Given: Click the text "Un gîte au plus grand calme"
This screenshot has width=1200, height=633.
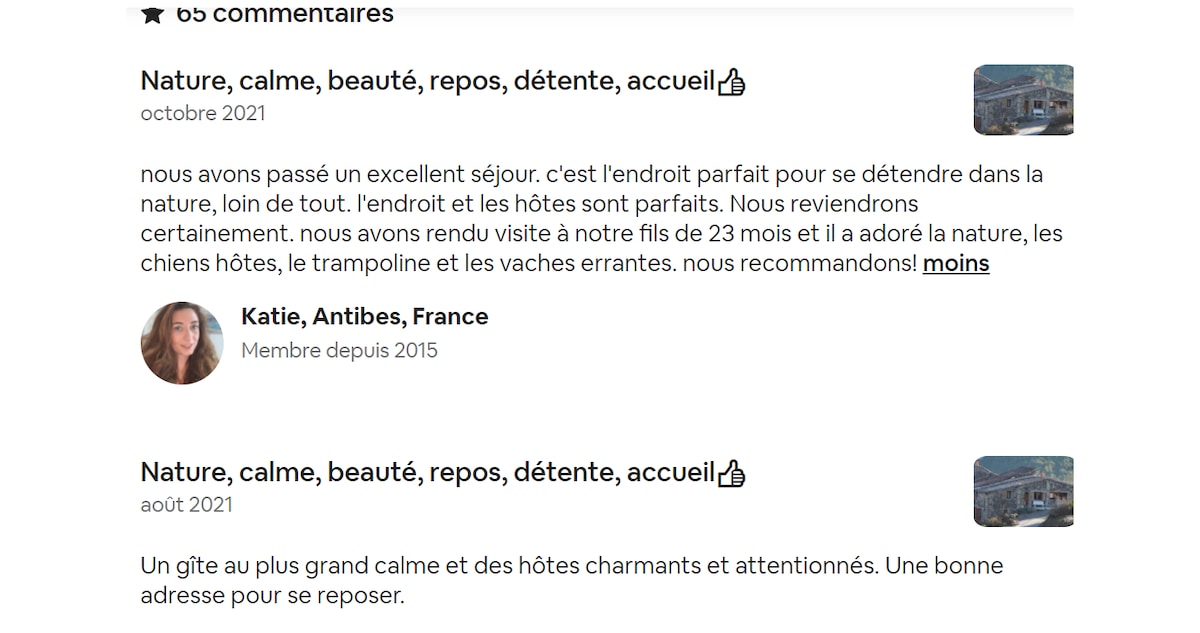Looking at the screenshot, I should pos(290,566).
